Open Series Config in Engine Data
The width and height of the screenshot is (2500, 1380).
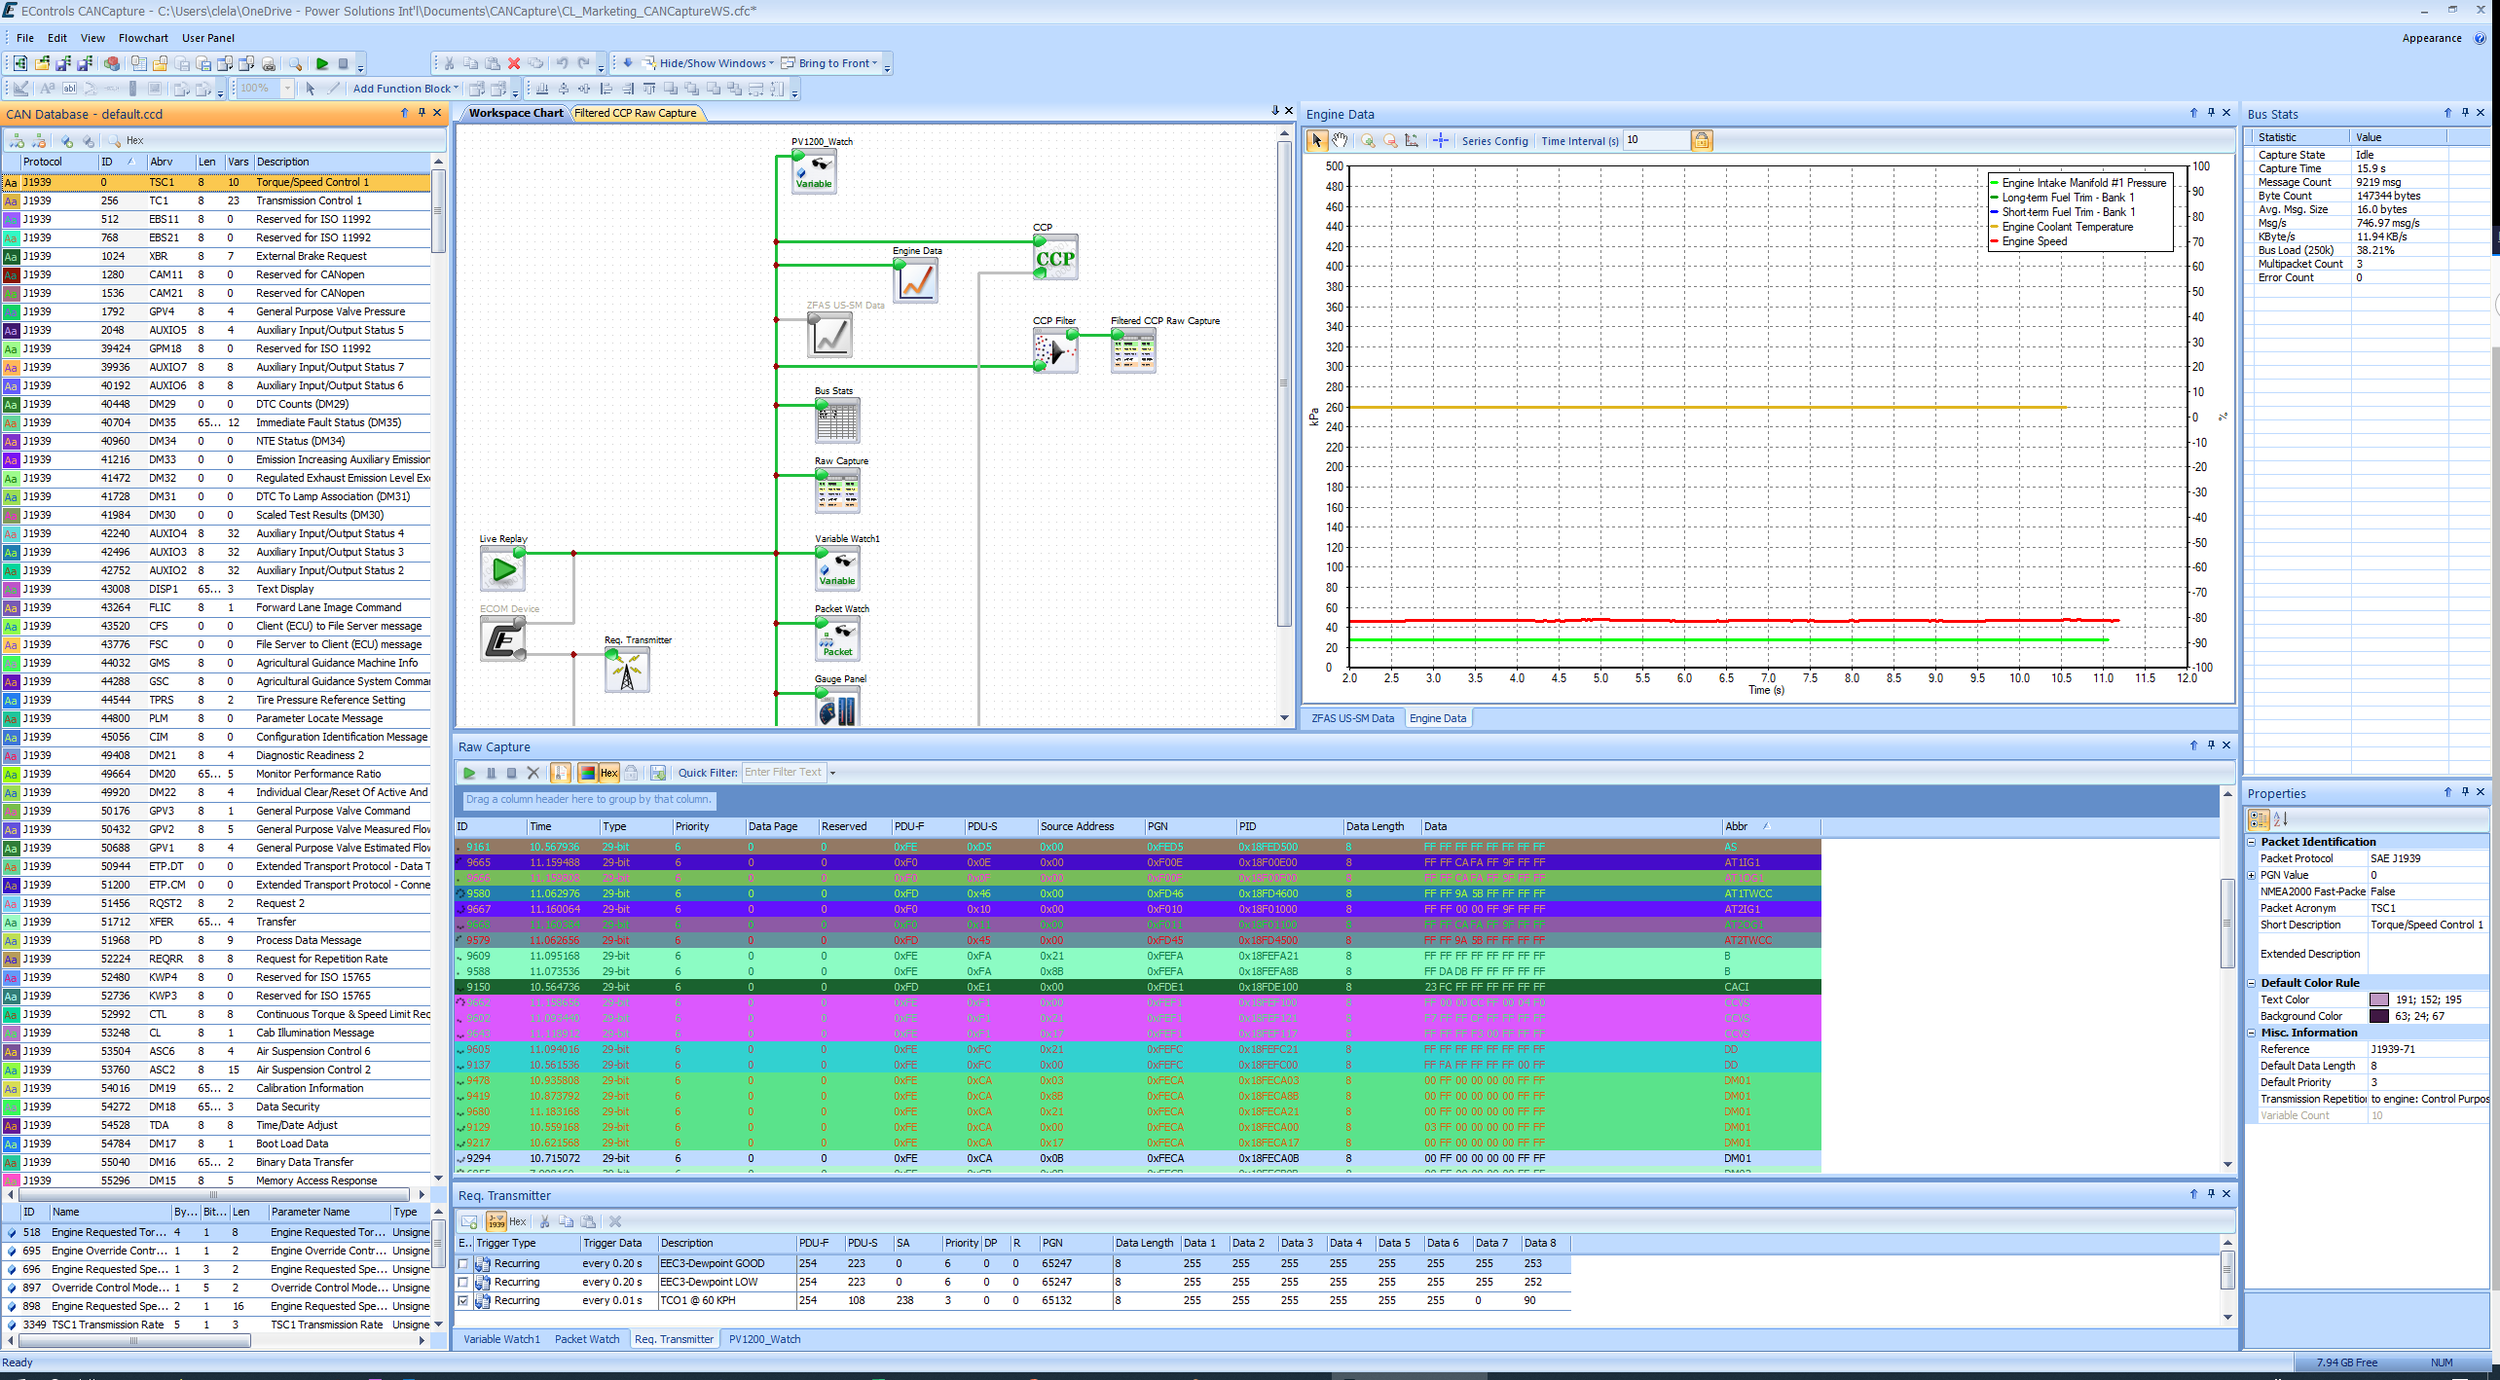point(1494,141)
